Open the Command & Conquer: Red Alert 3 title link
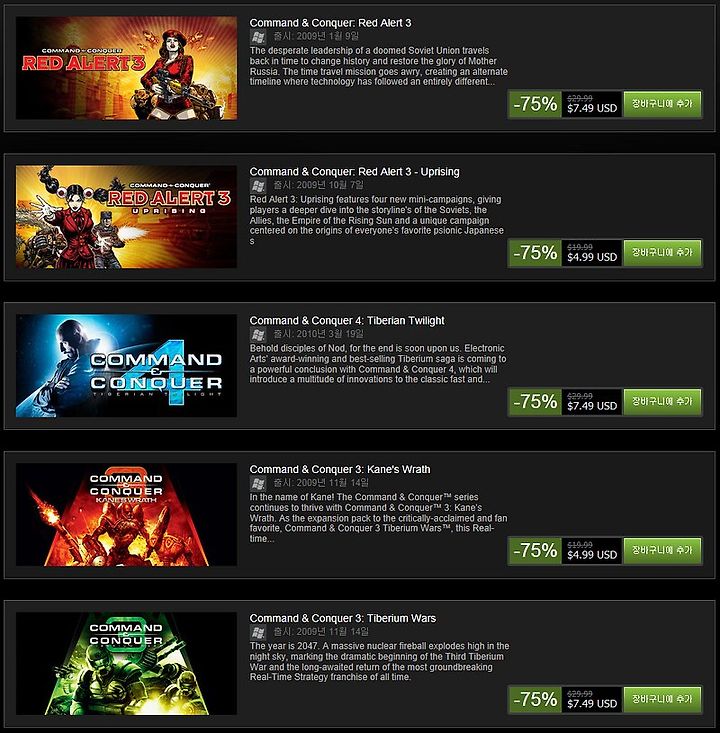This screenshot has width=720, height=733. (330, 23)
